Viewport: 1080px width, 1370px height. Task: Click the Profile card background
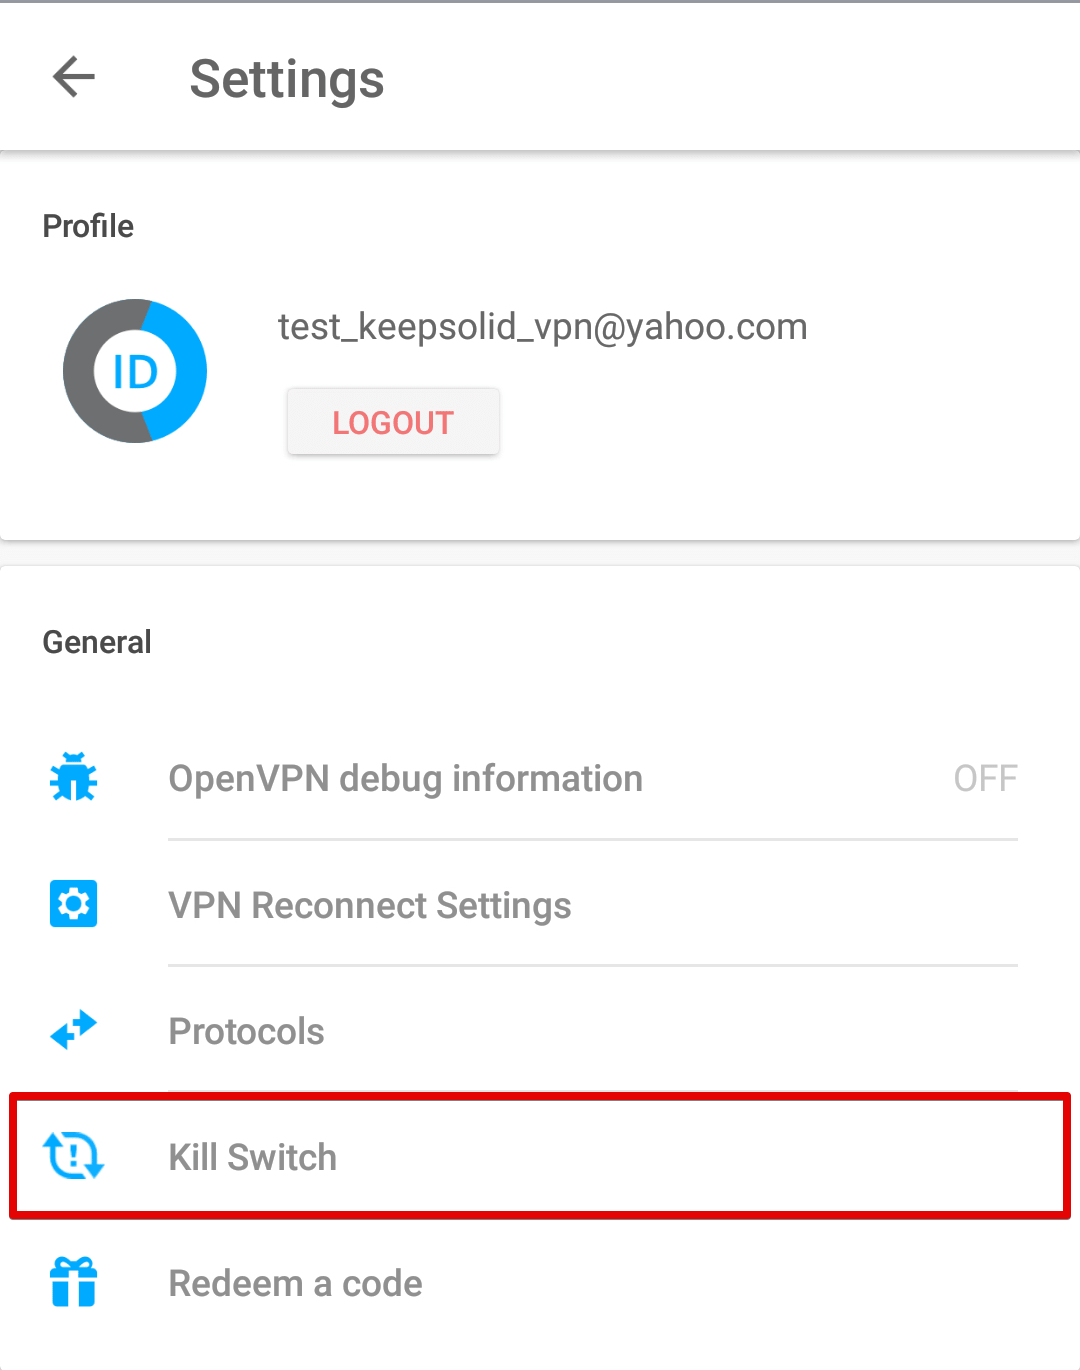[x=540, y=346]
